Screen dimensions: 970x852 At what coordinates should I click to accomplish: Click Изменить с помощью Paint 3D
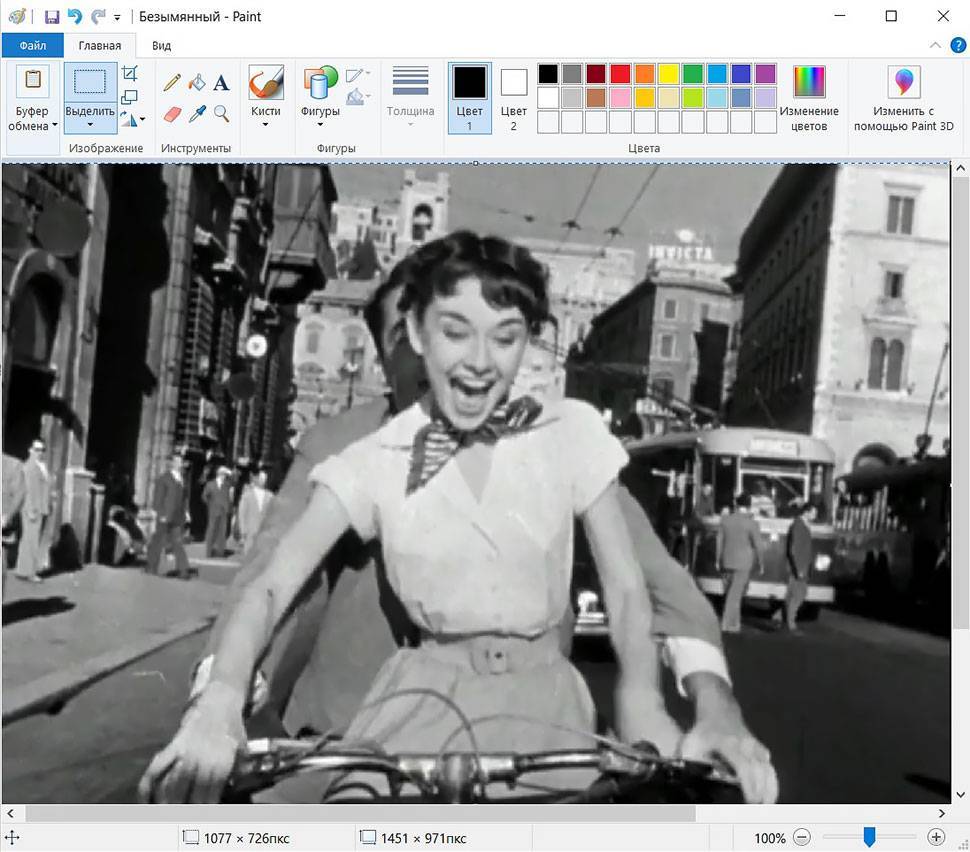(904, 98)
